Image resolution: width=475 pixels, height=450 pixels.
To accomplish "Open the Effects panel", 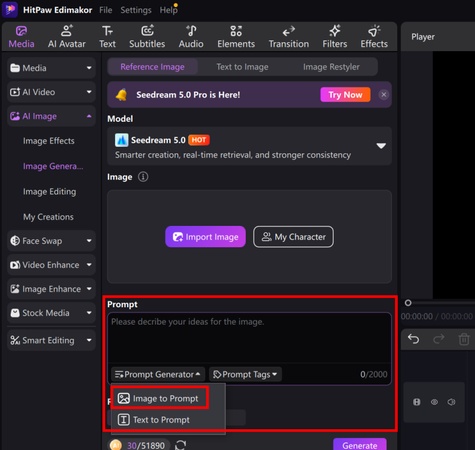I will click(x=374, y=37).
